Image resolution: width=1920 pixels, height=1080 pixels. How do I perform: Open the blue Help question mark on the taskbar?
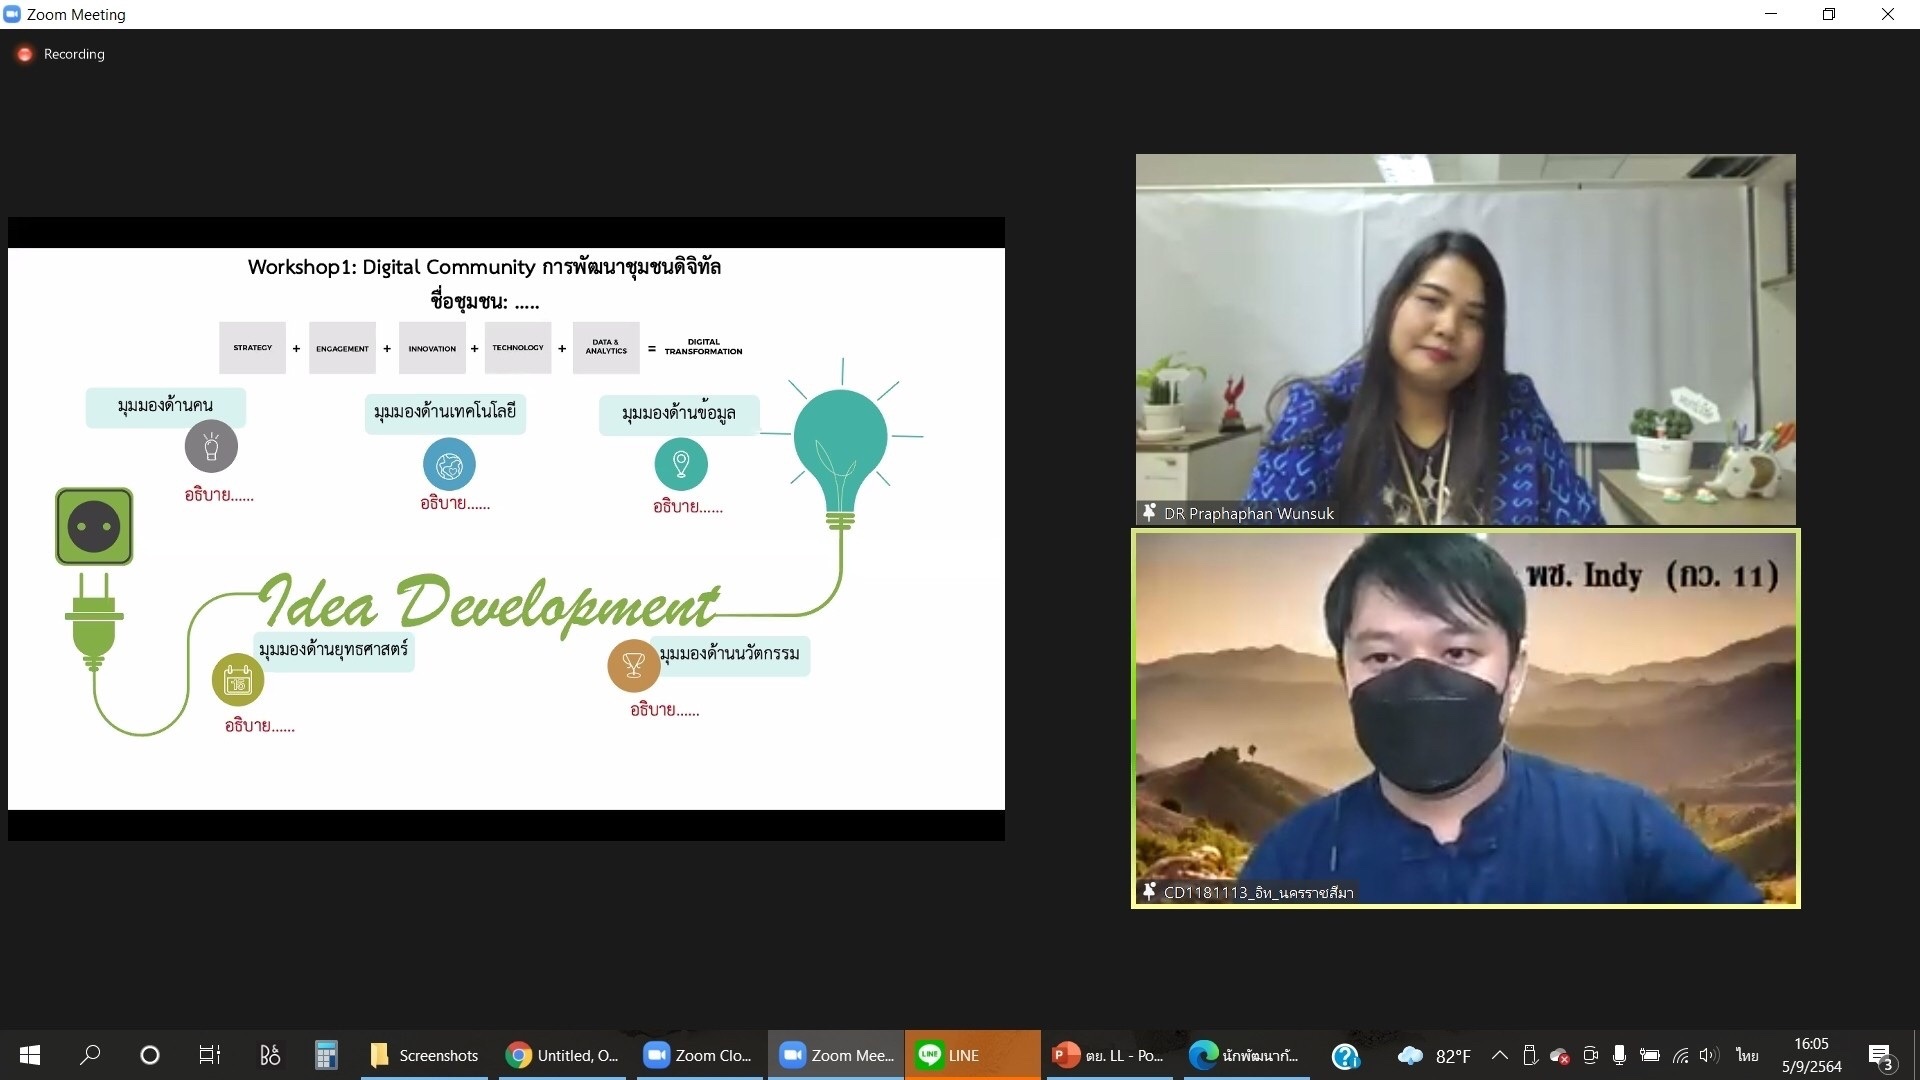pyautogui.click(x=1347, y=1055)
